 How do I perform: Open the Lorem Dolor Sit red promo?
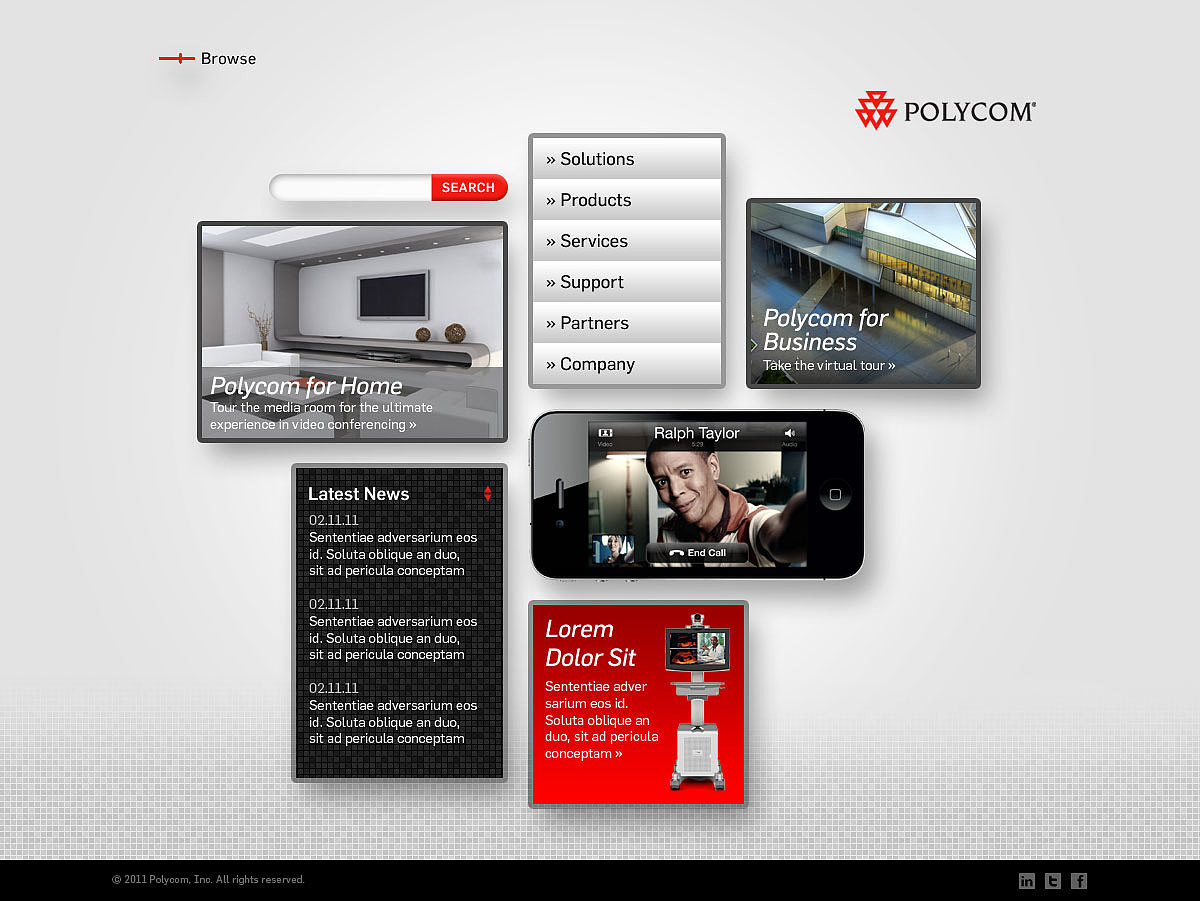[x=638, y=704]
